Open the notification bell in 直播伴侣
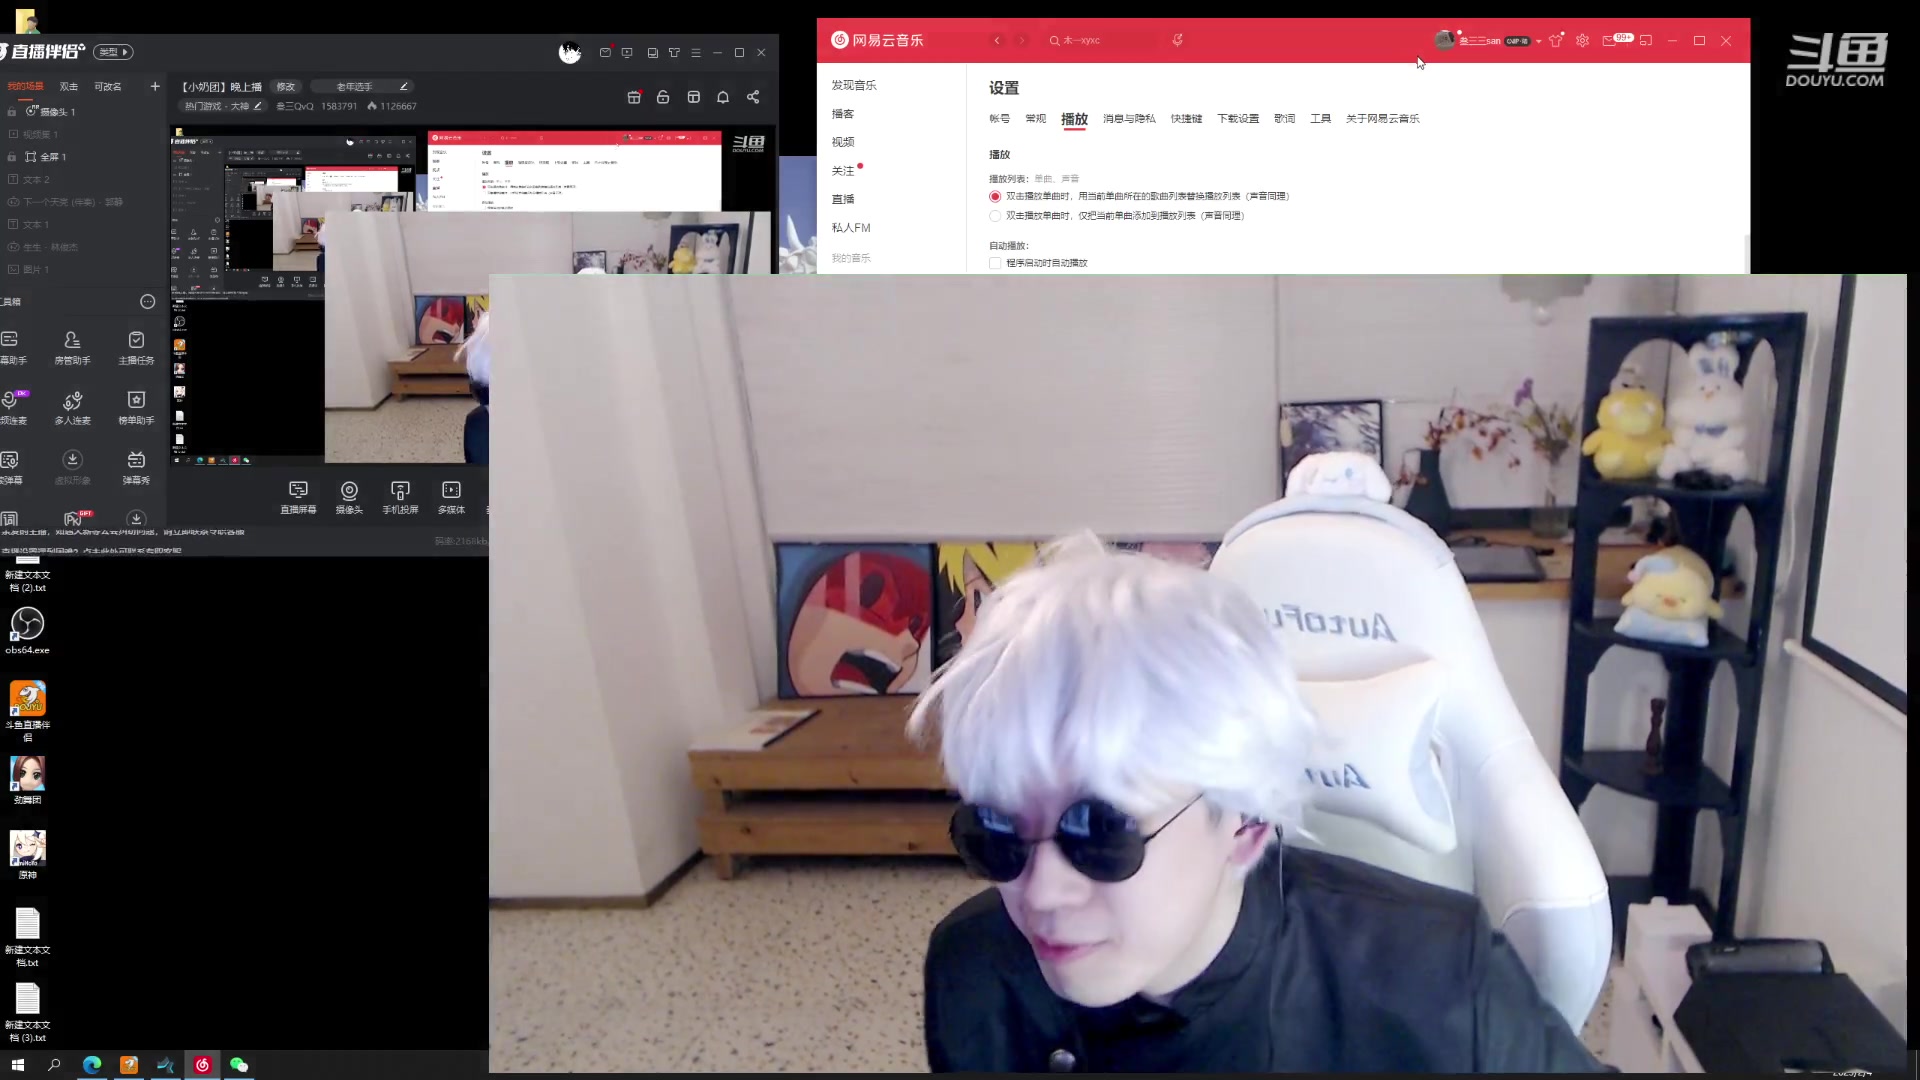 click(x=723, y=97)
